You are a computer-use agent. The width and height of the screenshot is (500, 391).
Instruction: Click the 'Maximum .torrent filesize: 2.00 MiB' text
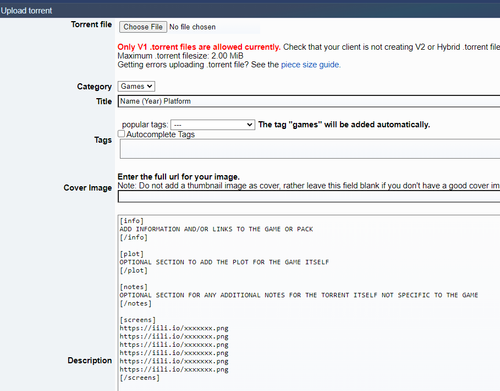[x=180, y=56]
